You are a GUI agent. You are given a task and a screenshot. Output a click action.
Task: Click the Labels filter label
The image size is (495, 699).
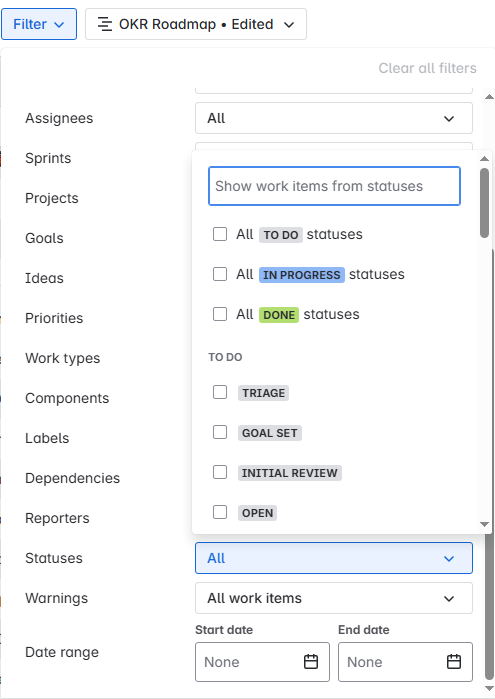tap(47, 438)
